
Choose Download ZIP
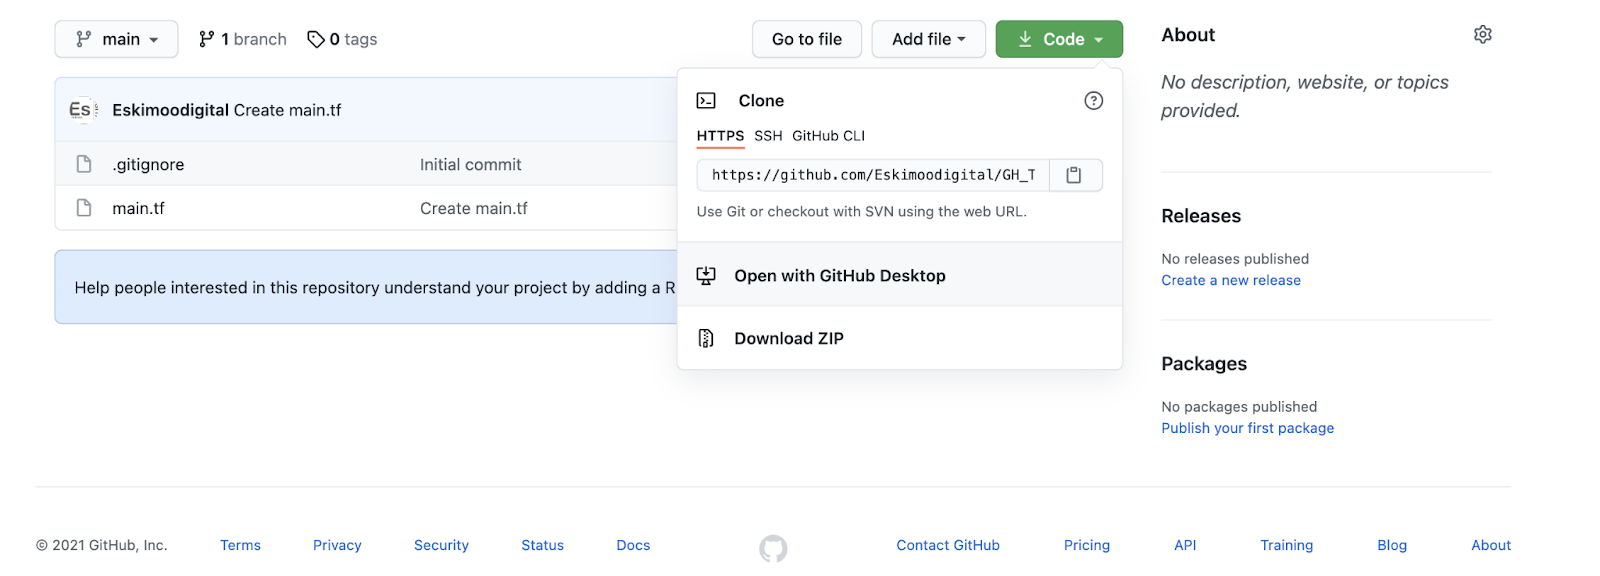coord(899,338)
